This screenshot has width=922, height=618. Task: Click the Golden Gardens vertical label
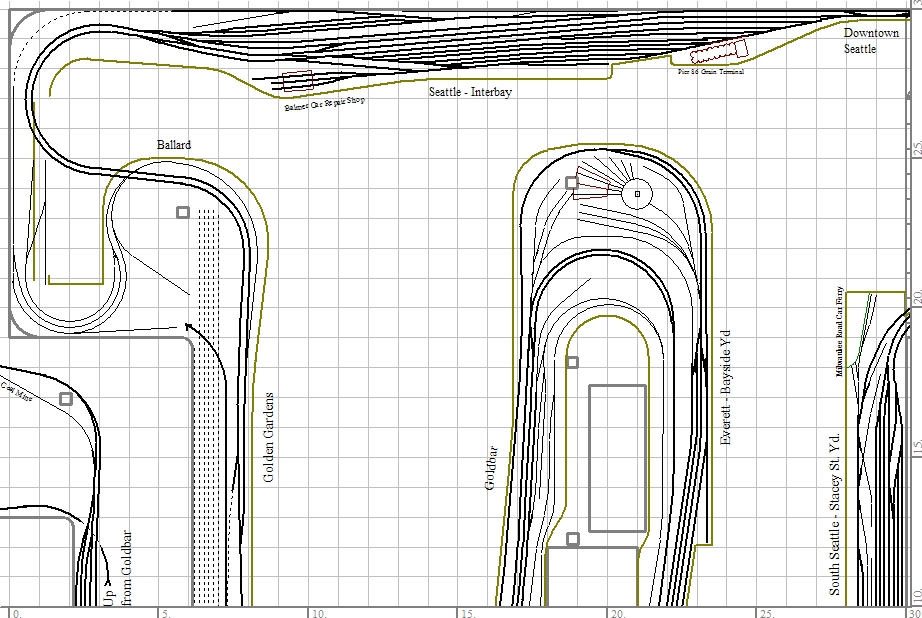pos(268,437)
